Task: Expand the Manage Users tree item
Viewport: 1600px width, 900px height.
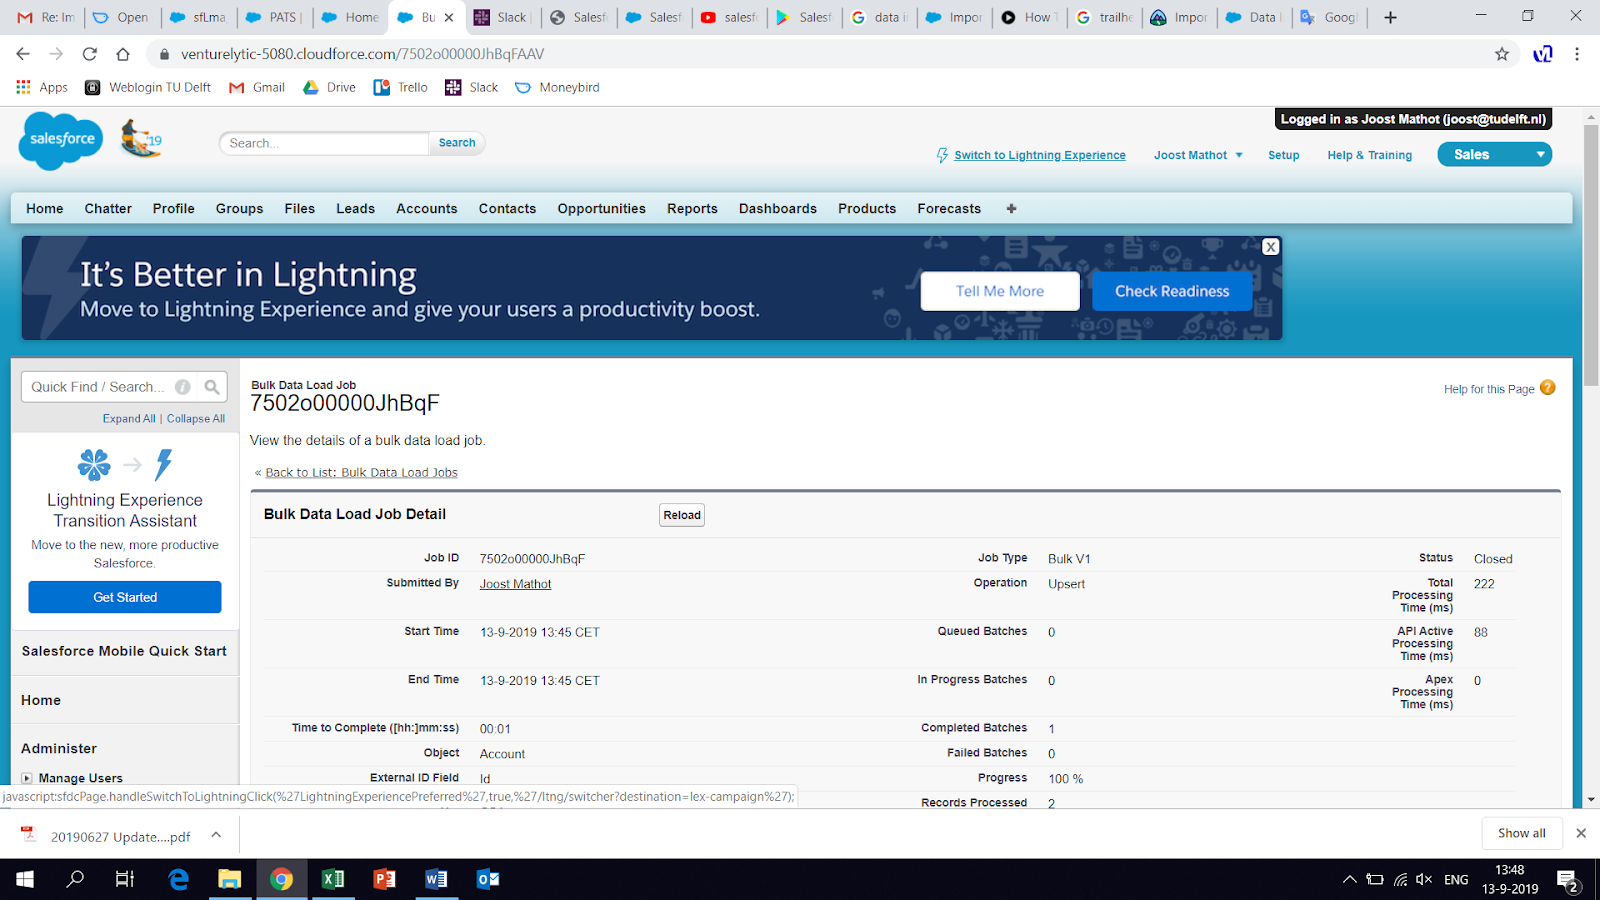Action: pos(27,778)
